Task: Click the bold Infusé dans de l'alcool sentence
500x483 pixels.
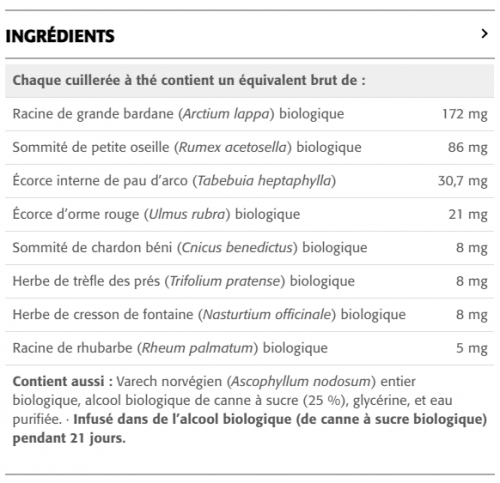Action: pos(250,429)
